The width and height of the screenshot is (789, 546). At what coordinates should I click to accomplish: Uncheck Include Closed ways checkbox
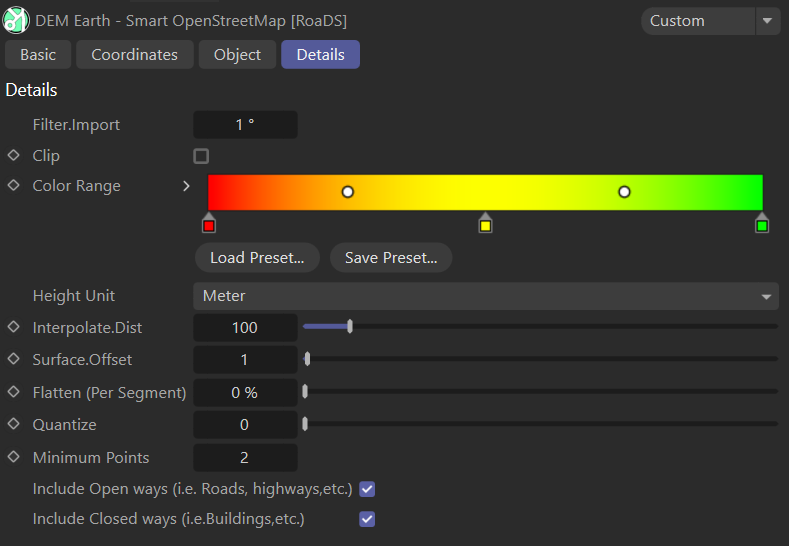(367, 519)
